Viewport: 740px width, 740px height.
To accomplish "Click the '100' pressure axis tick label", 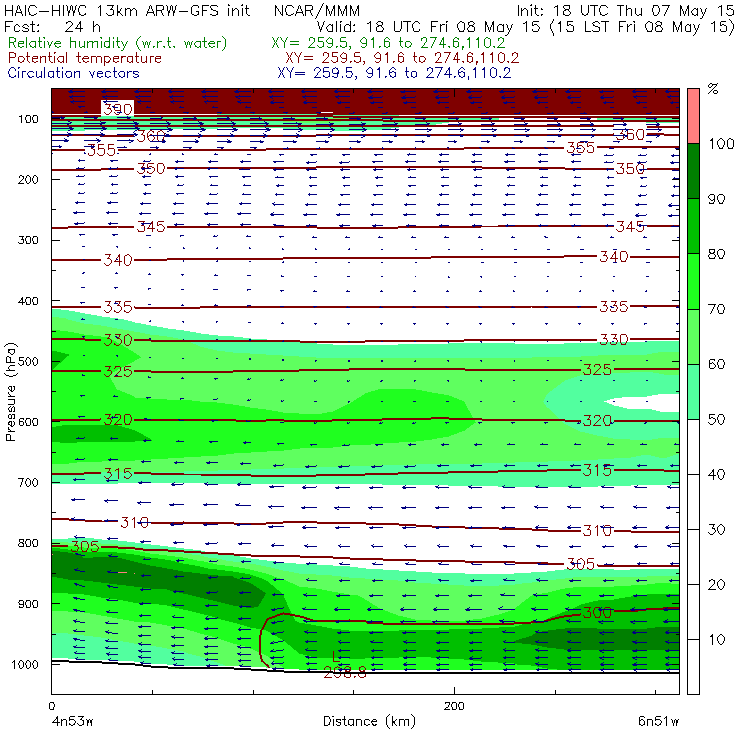I will pos(28,119).
